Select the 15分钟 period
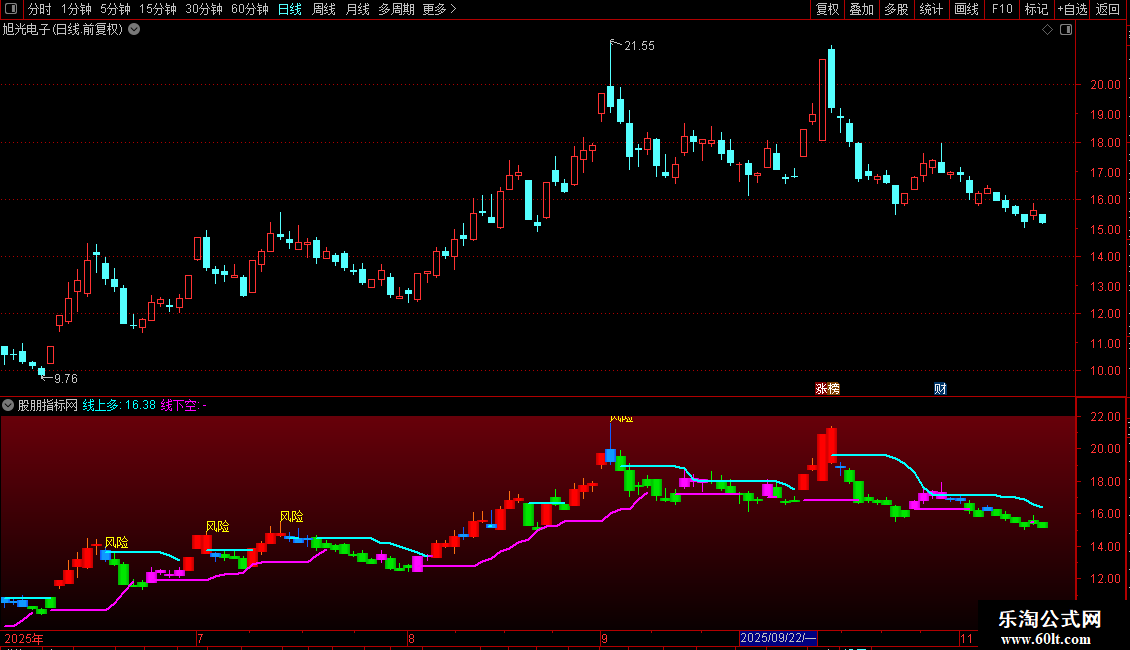This screenshot has height=650, width=1130. pos(158,9)
